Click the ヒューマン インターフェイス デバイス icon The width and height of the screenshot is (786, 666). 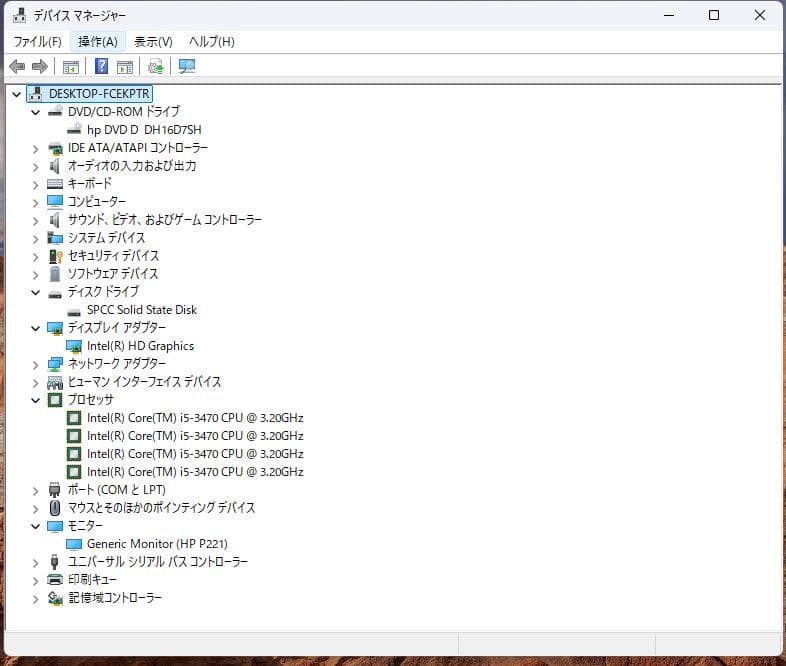pos(55,382)
